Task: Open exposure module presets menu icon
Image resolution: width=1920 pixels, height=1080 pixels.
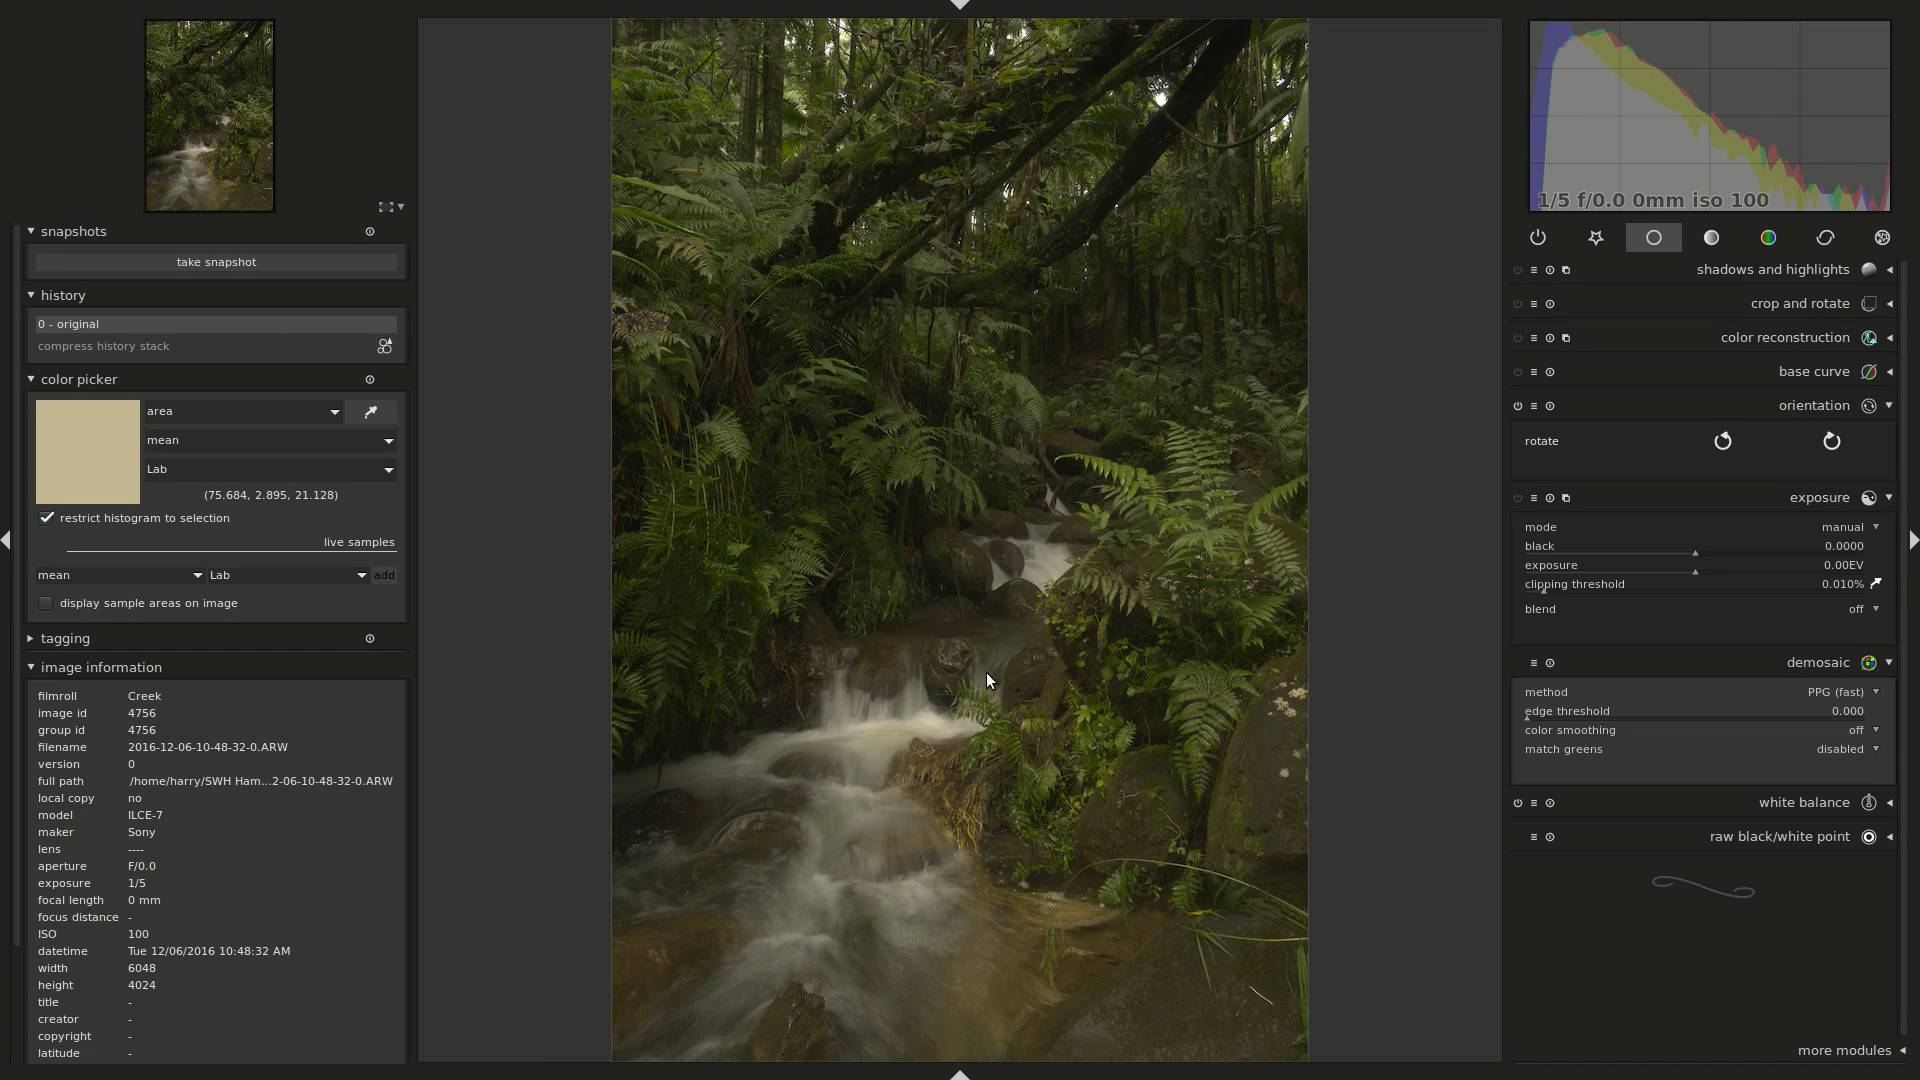Action: [1534, 498]
